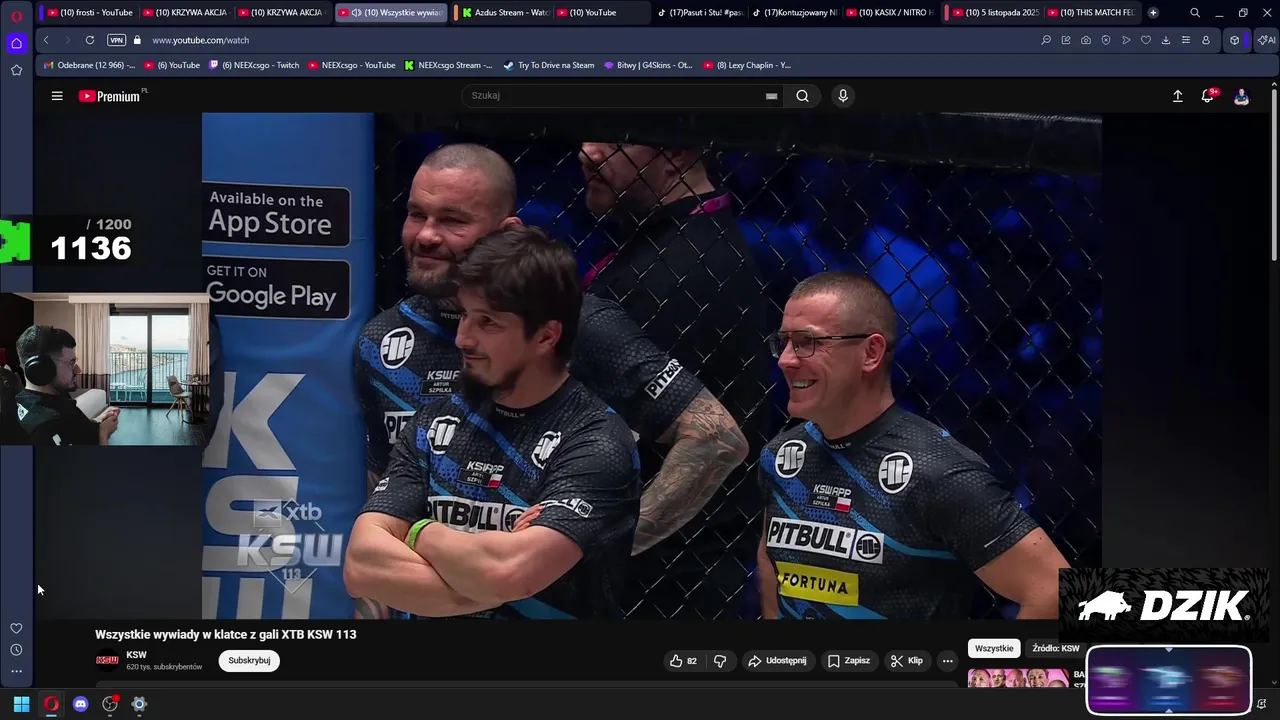
Task: Click the find-in-page magnifier toolbar icon
Action: click(1046, 40)
